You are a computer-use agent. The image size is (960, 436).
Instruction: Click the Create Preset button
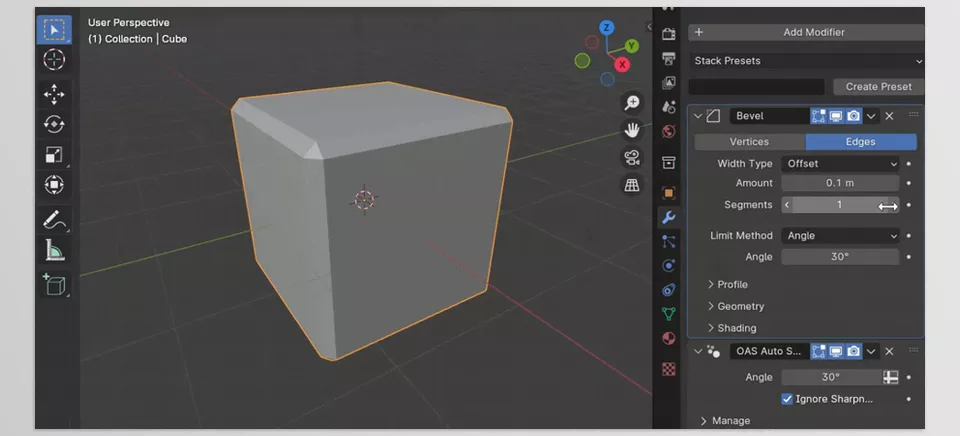(879, 87)
